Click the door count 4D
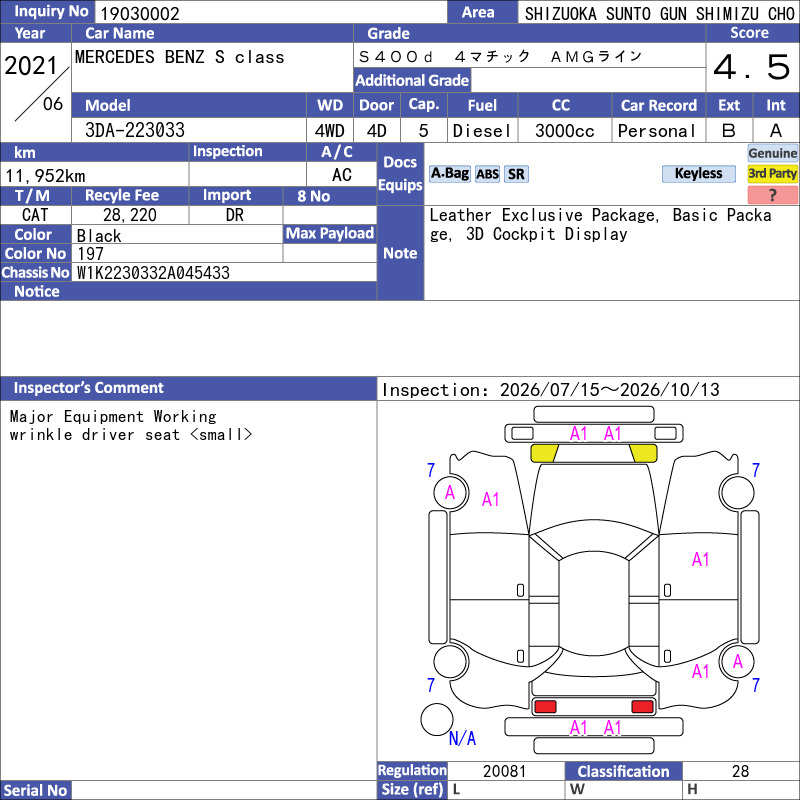The width and height of the screenshot is (800, 800). [377, 131]
